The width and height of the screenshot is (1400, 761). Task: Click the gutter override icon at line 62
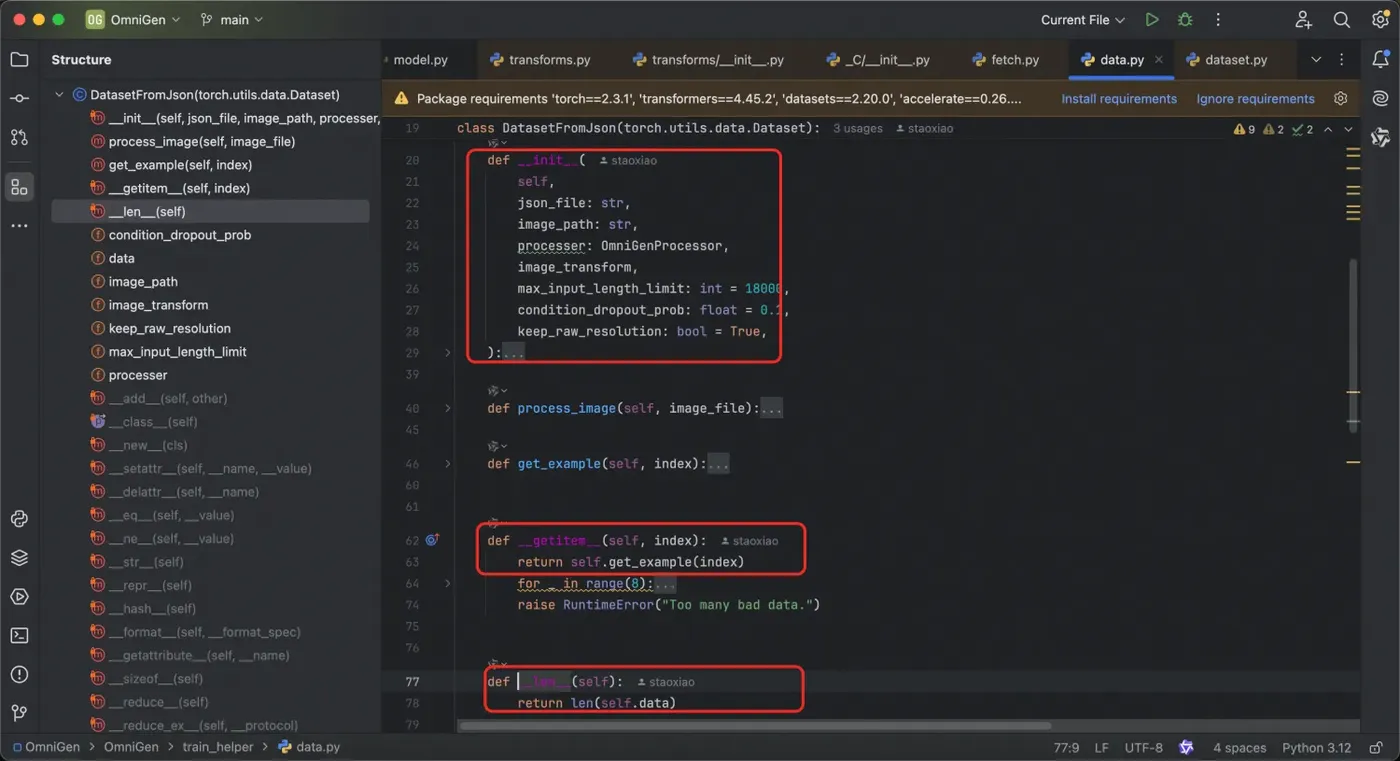tap(432, 540)
